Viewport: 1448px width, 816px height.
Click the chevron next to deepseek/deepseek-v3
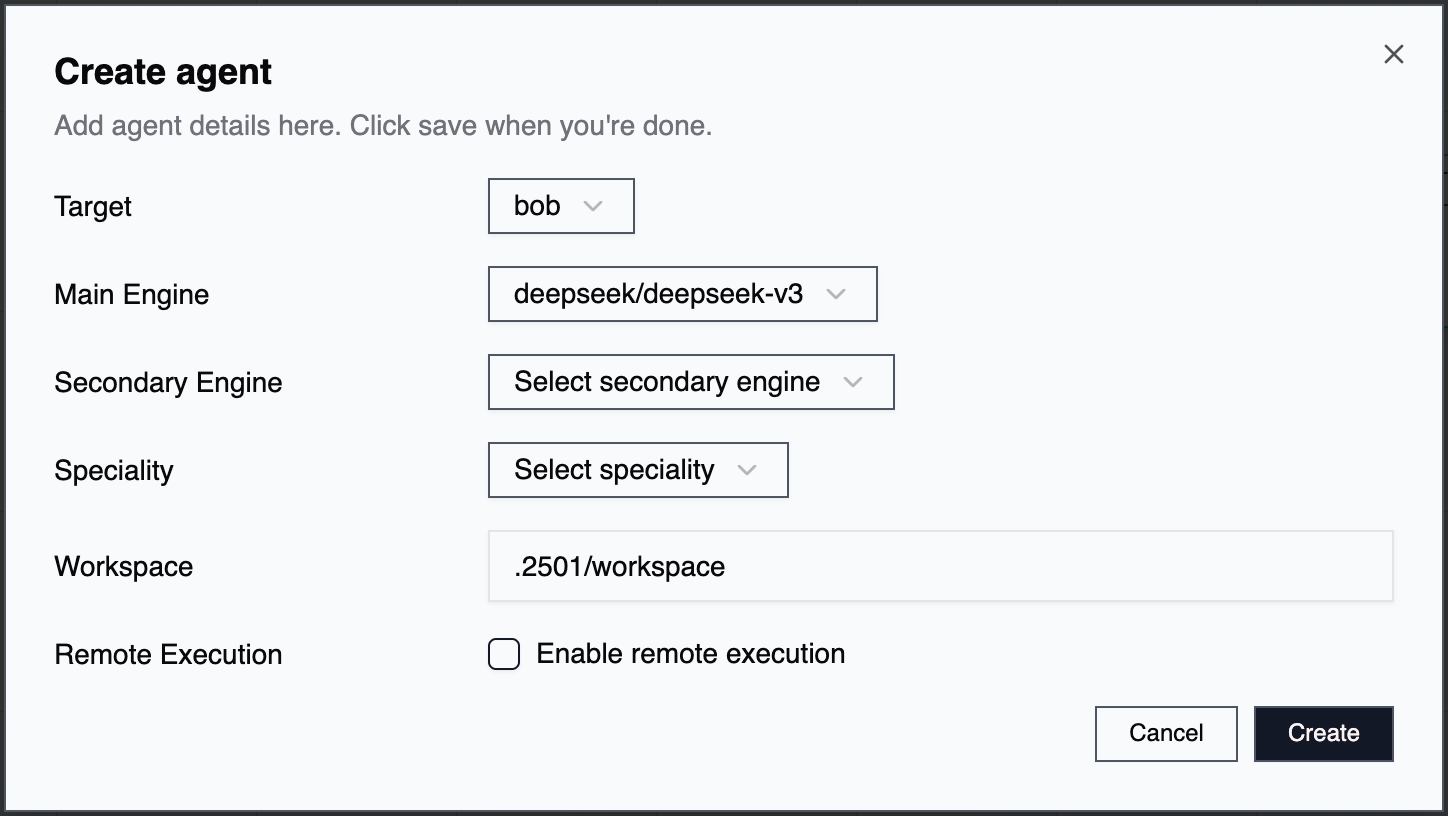coord(836,294)
